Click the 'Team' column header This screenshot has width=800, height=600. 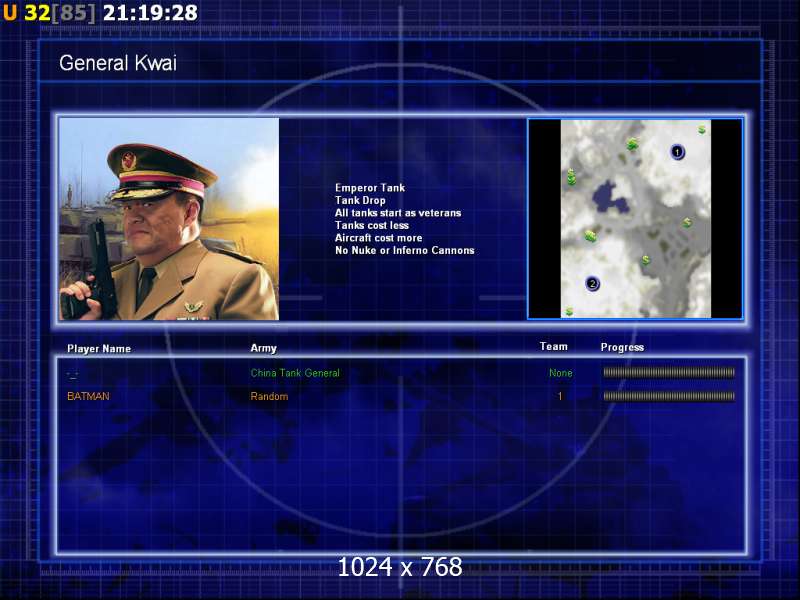(x=554, y=347)
